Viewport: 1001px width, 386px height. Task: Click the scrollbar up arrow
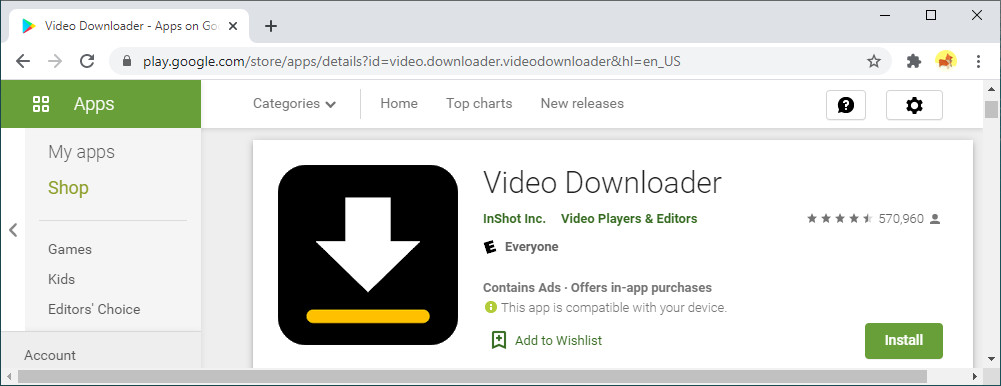point(991,89)
